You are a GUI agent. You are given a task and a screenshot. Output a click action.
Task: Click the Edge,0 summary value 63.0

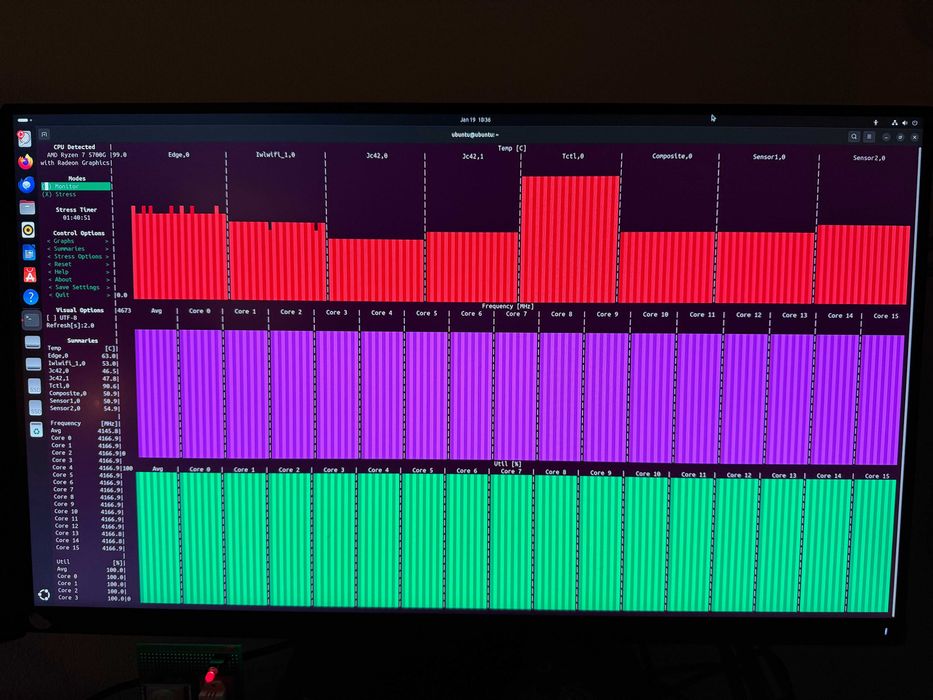point(109,356)
